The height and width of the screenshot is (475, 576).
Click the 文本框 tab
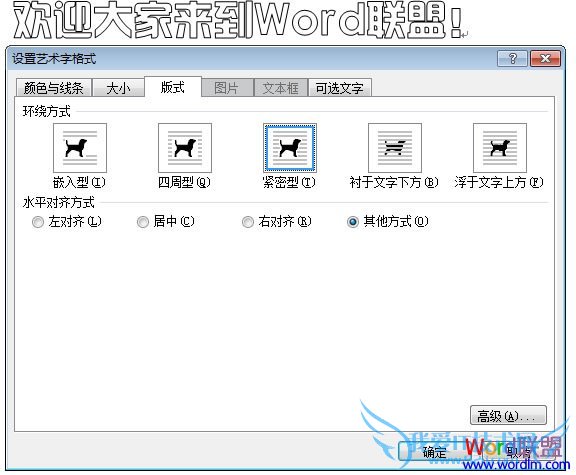click(281, 88)
